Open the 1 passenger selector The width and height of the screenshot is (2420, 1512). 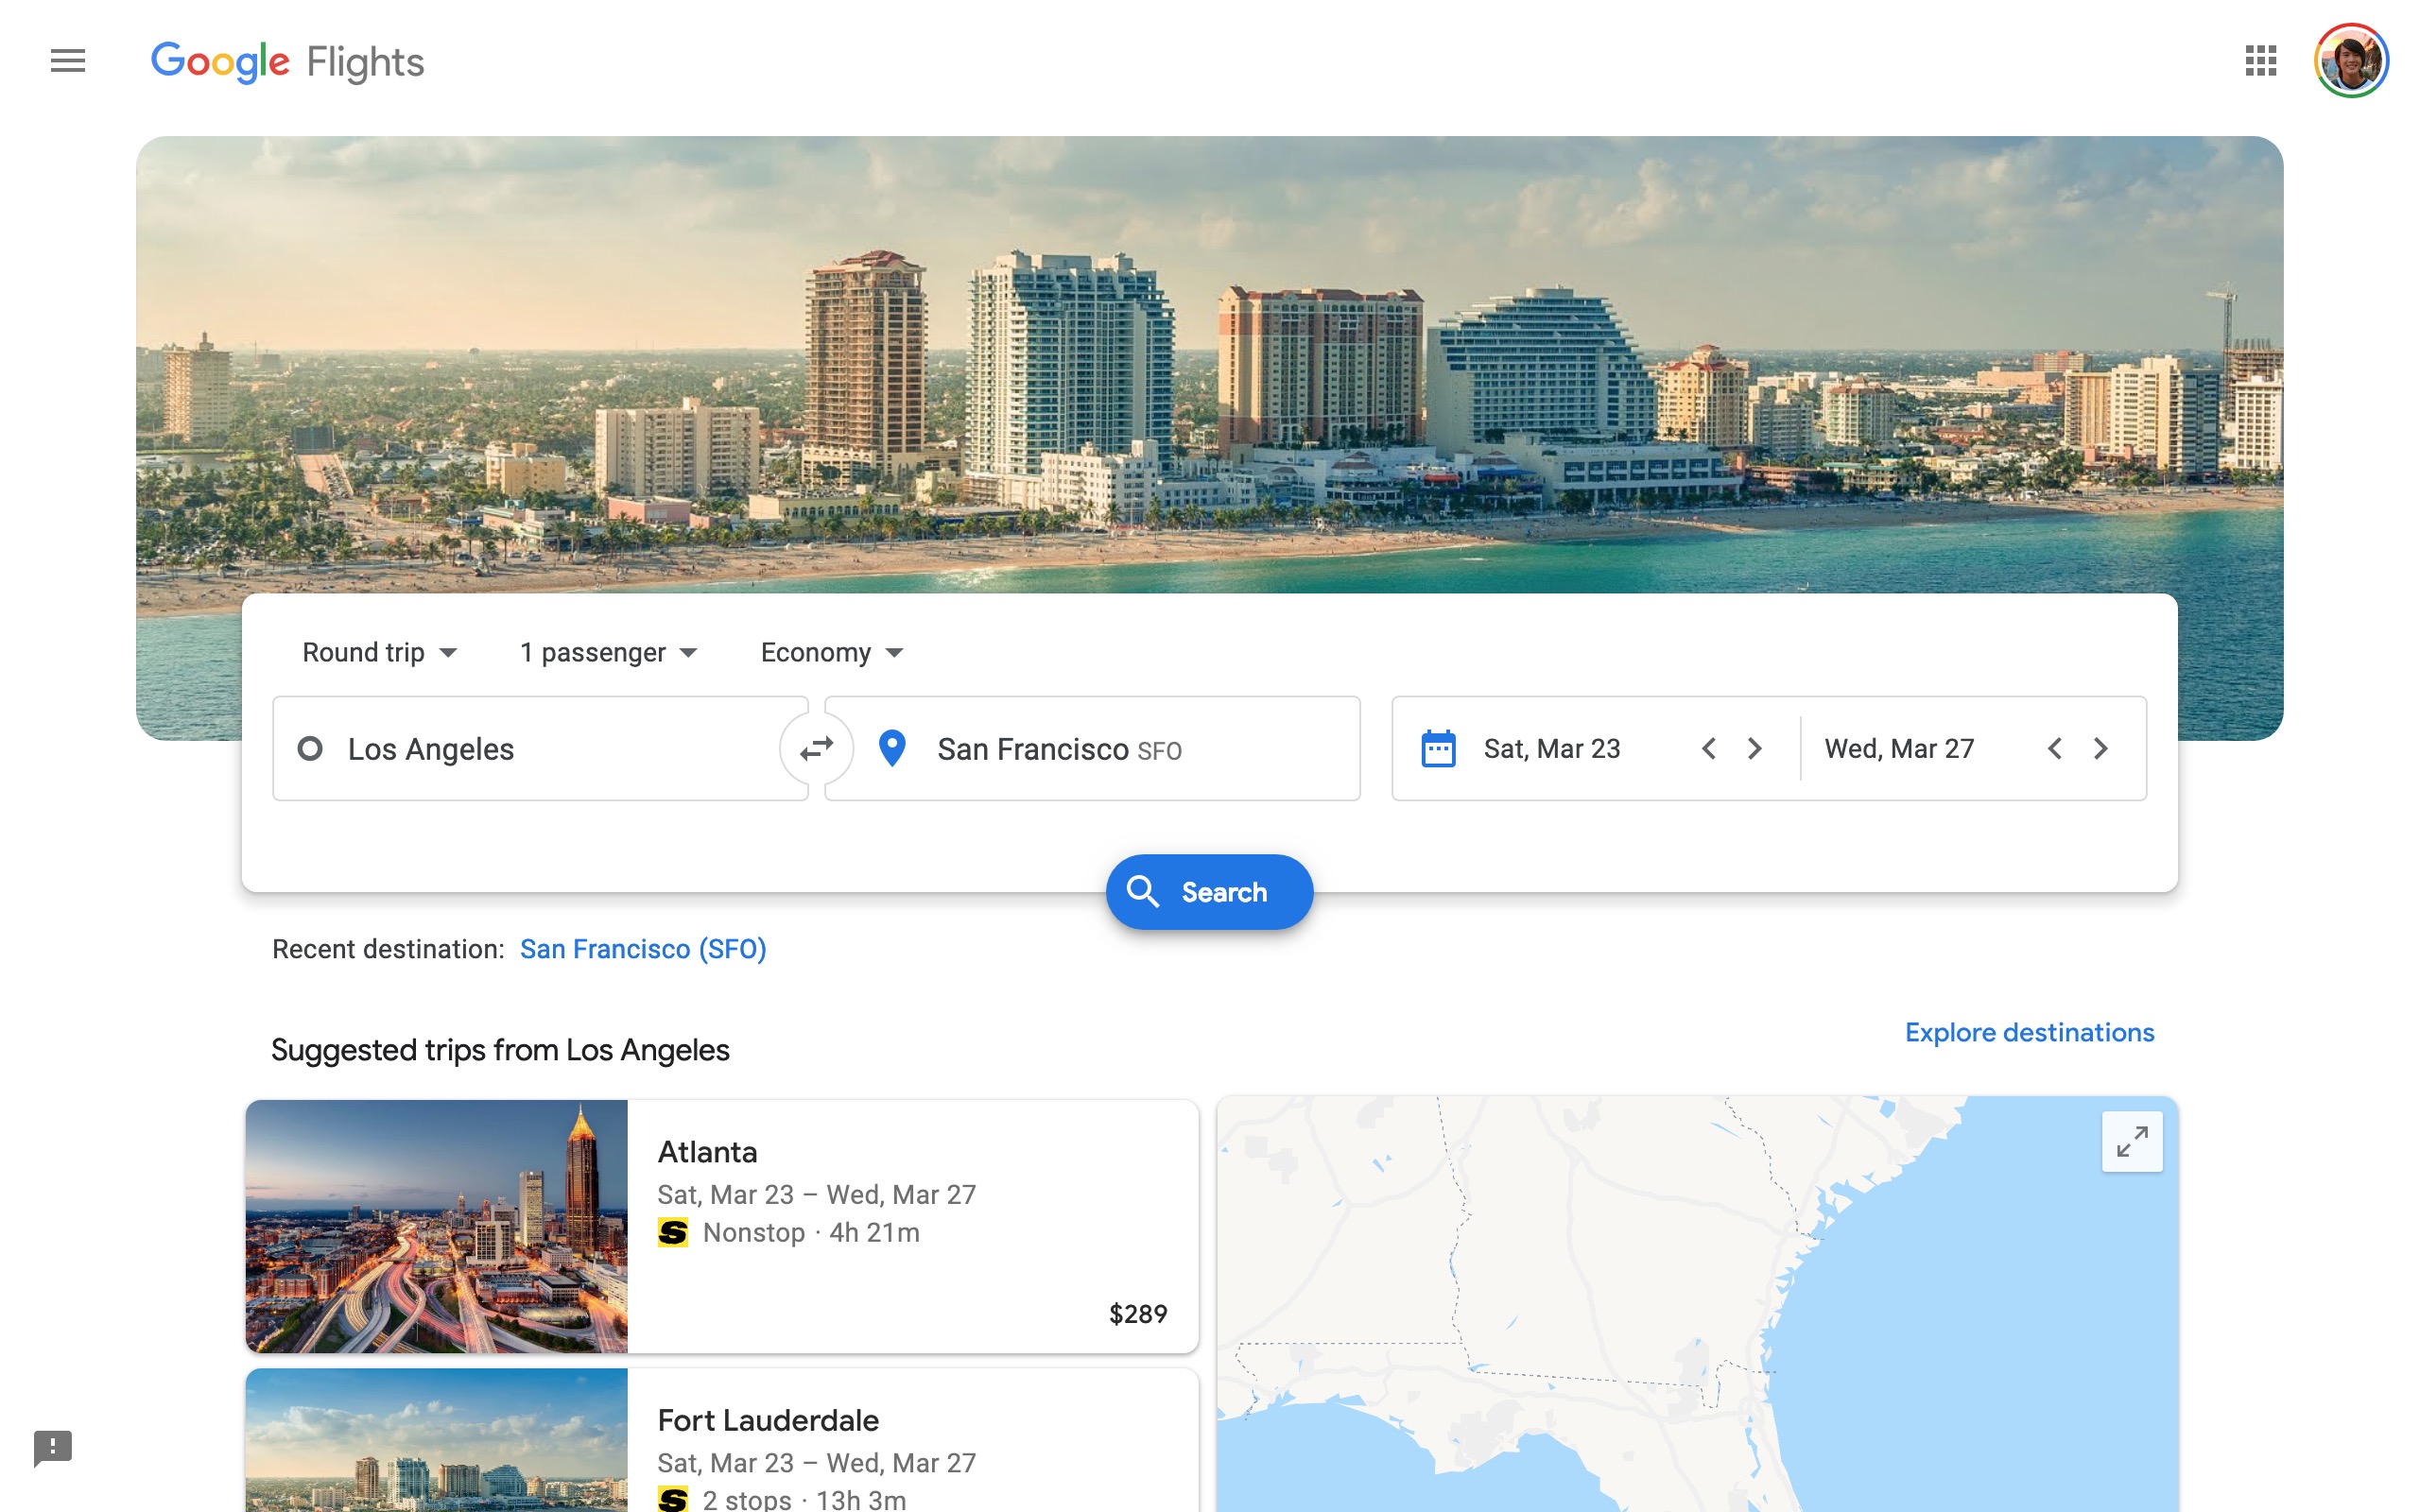click(606, 652)
